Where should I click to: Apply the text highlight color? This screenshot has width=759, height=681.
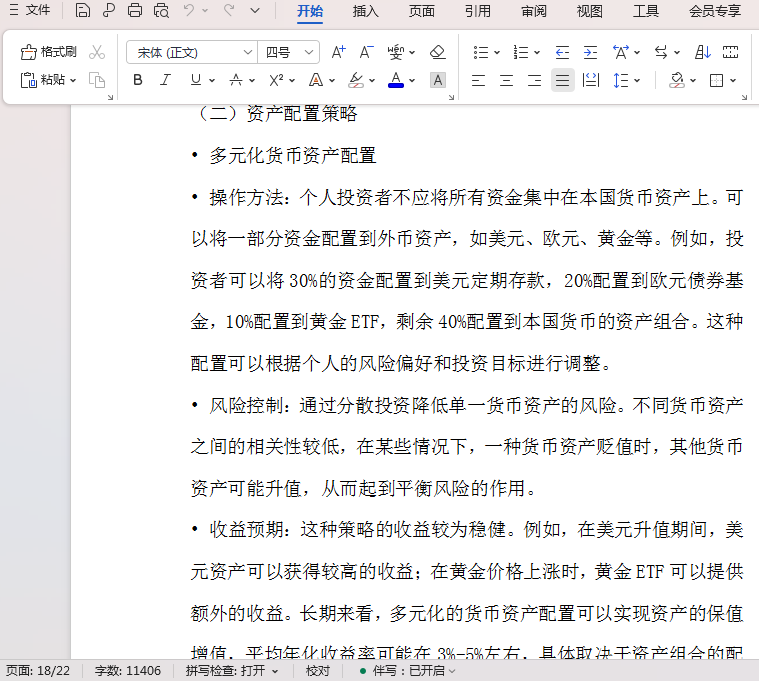(356, 80)
